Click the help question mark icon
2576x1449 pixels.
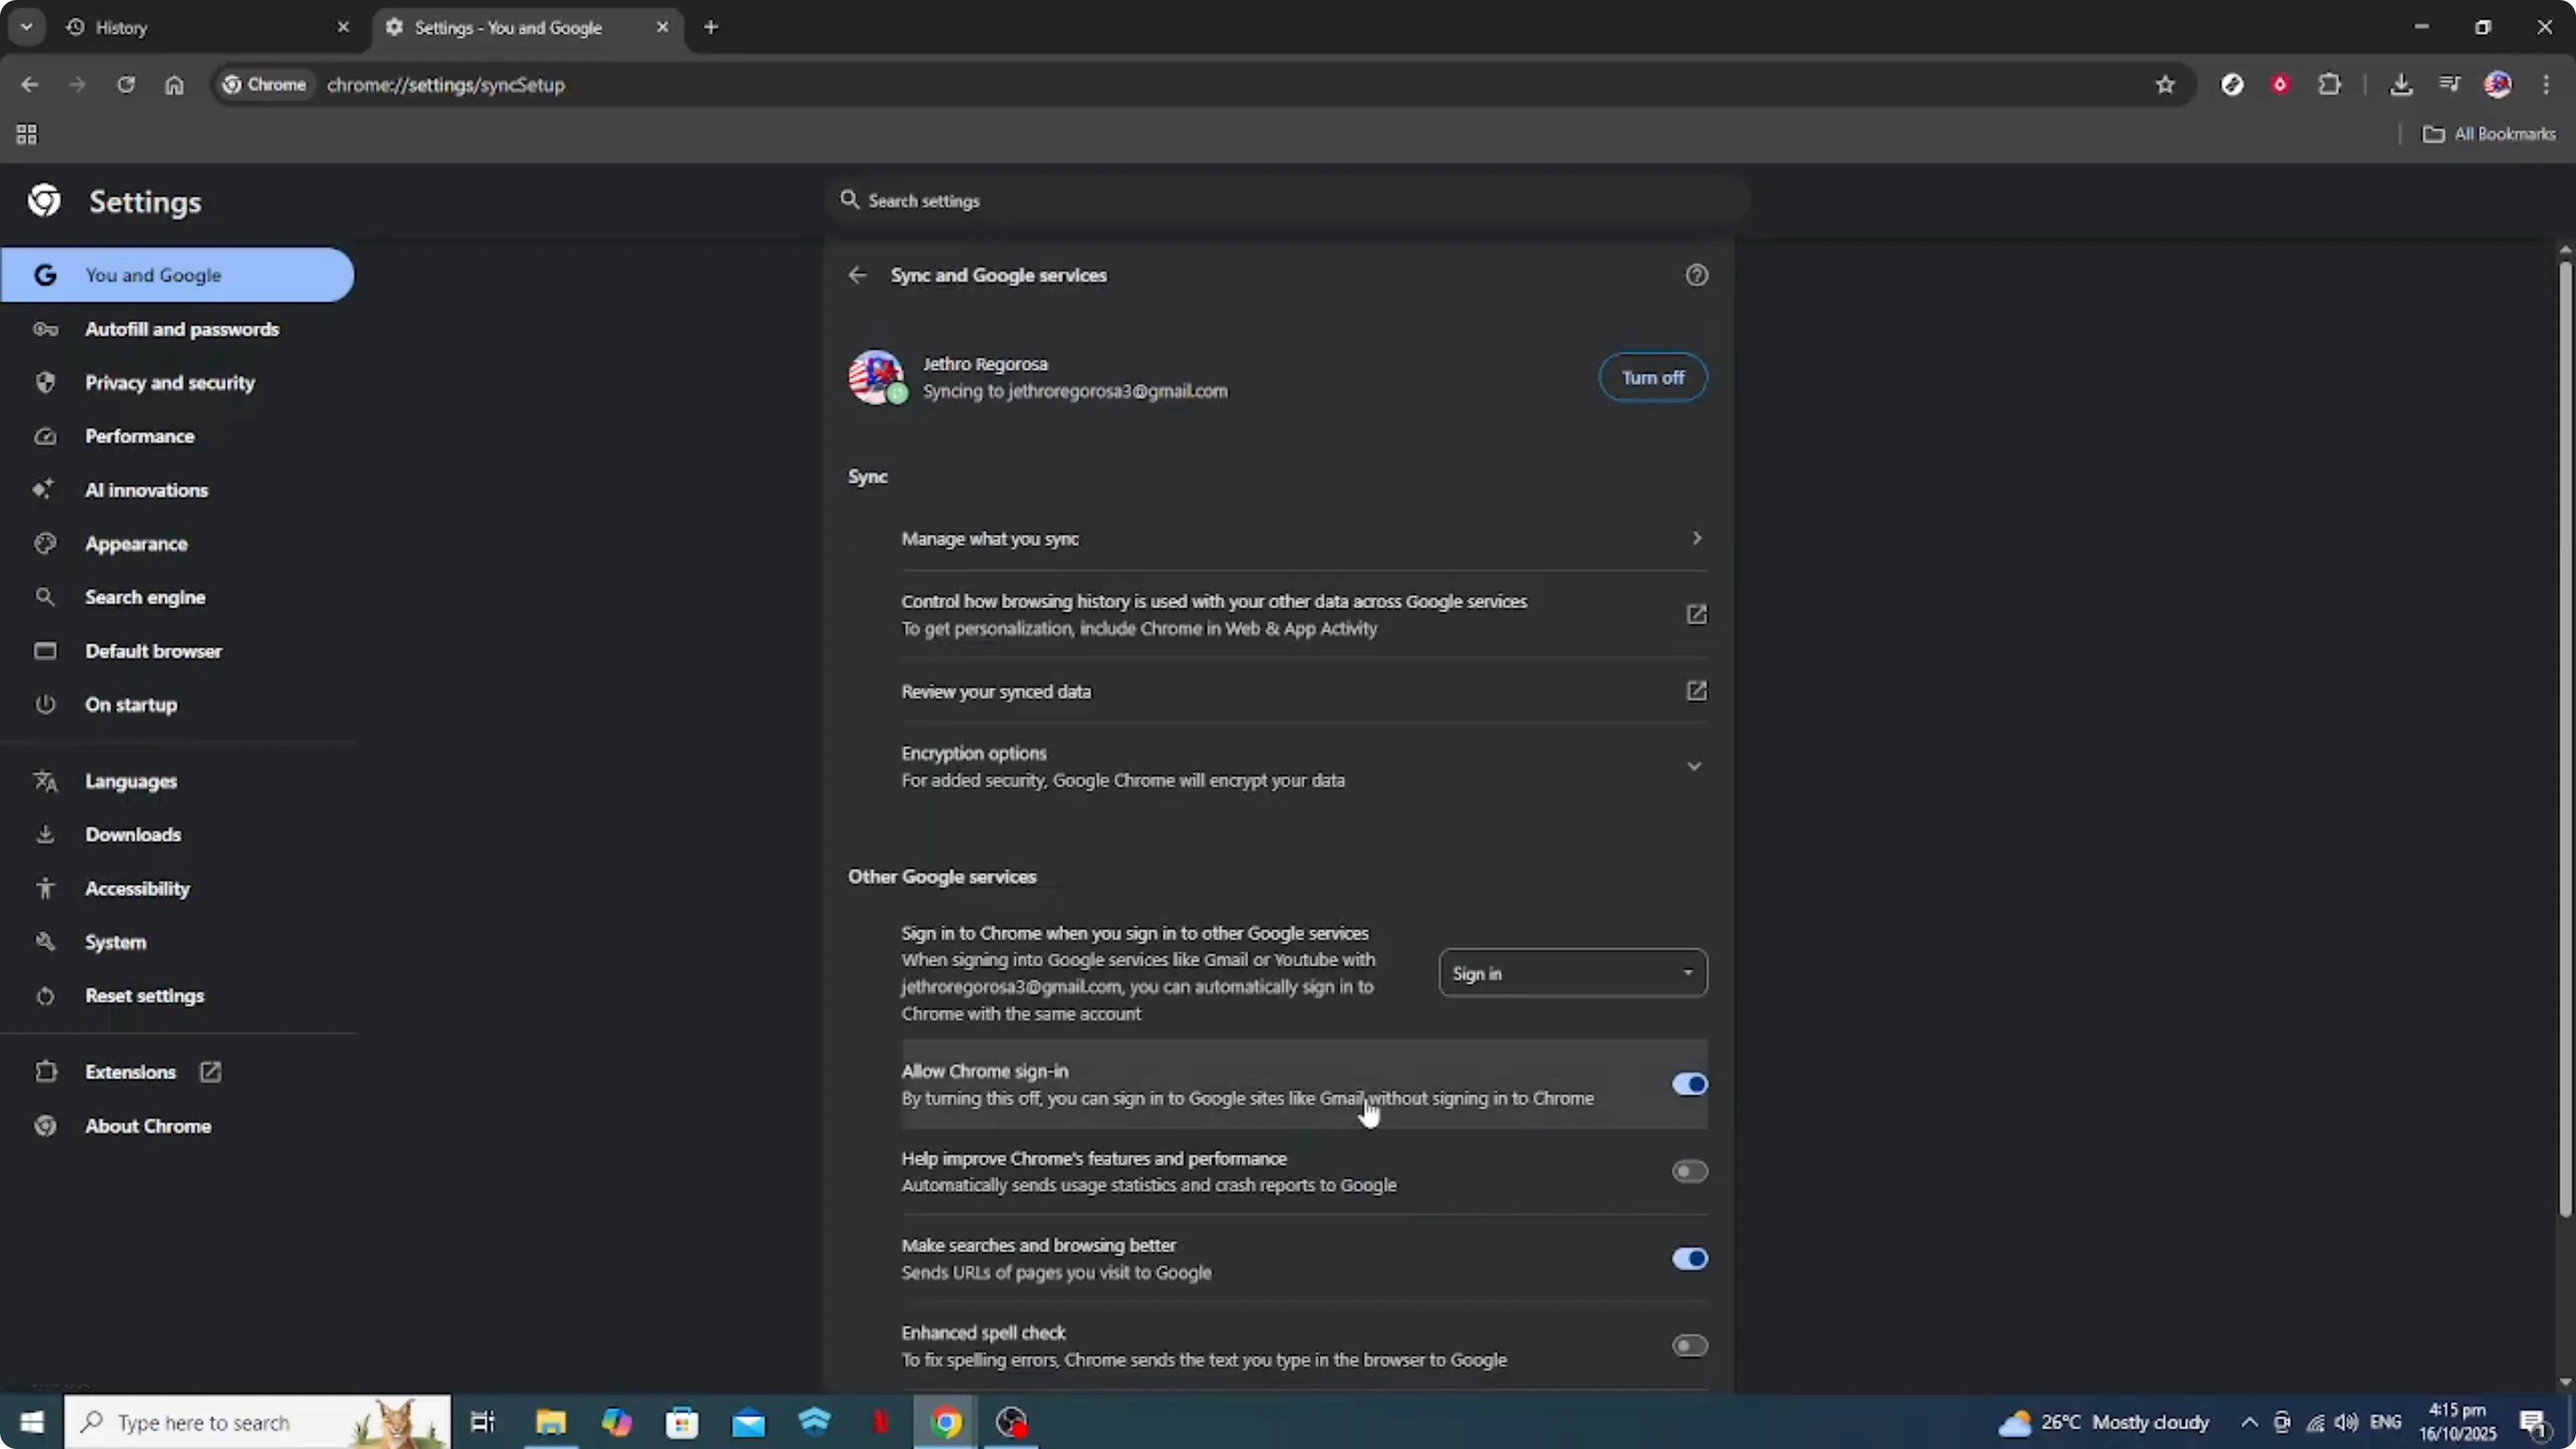point(1696,275)
